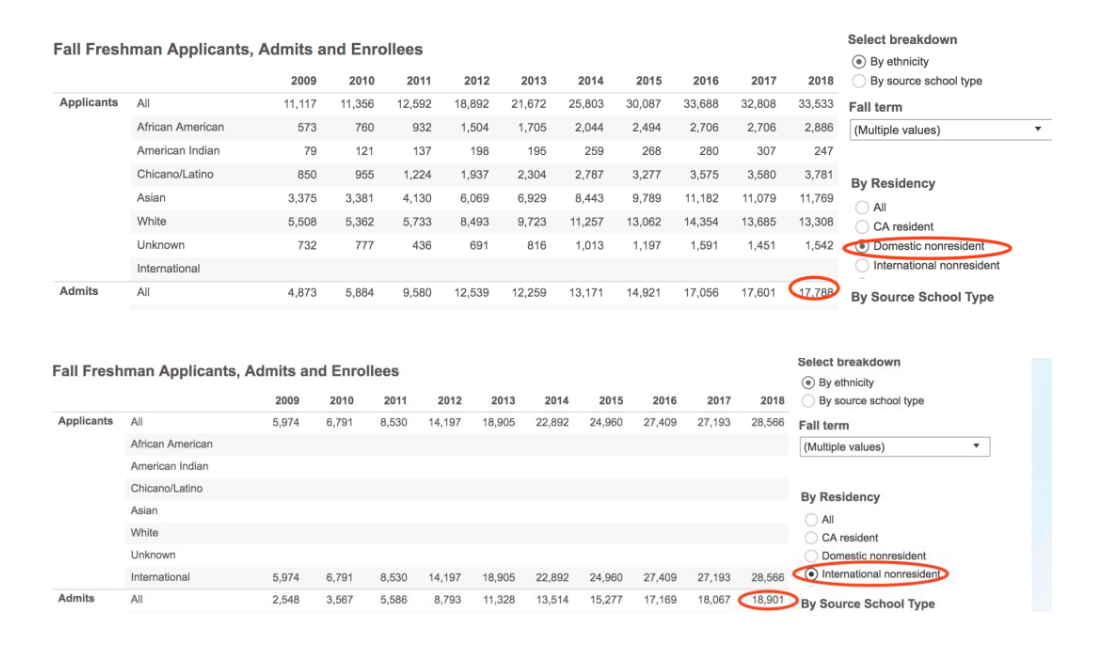
Task: Select 'Domestic nonresident' in bottom dashboard
Action: (809, 556)
